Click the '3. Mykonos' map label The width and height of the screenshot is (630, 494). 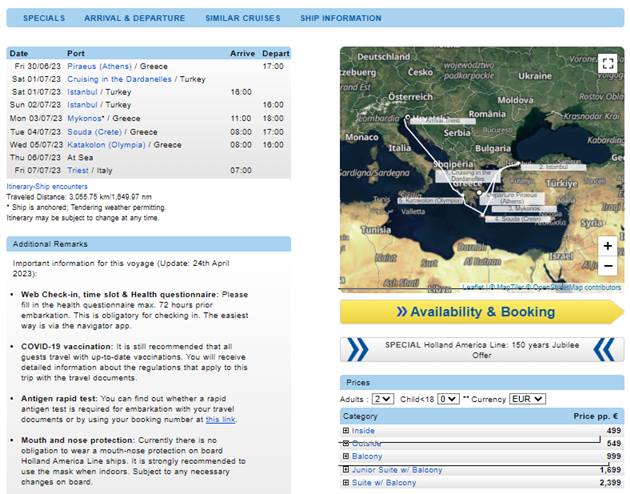tap(524, 209)
